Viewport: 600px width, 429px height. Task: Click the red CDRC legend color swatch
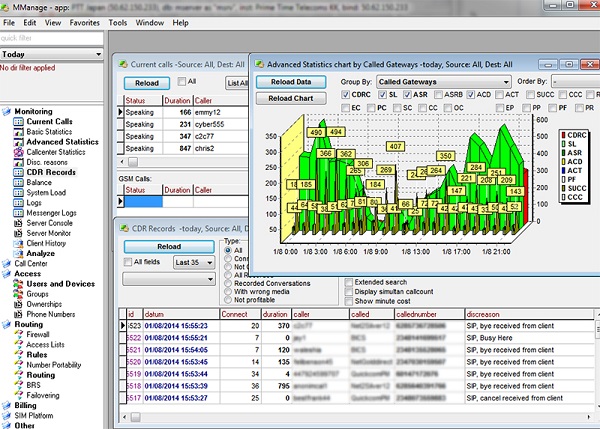point(561,134)
